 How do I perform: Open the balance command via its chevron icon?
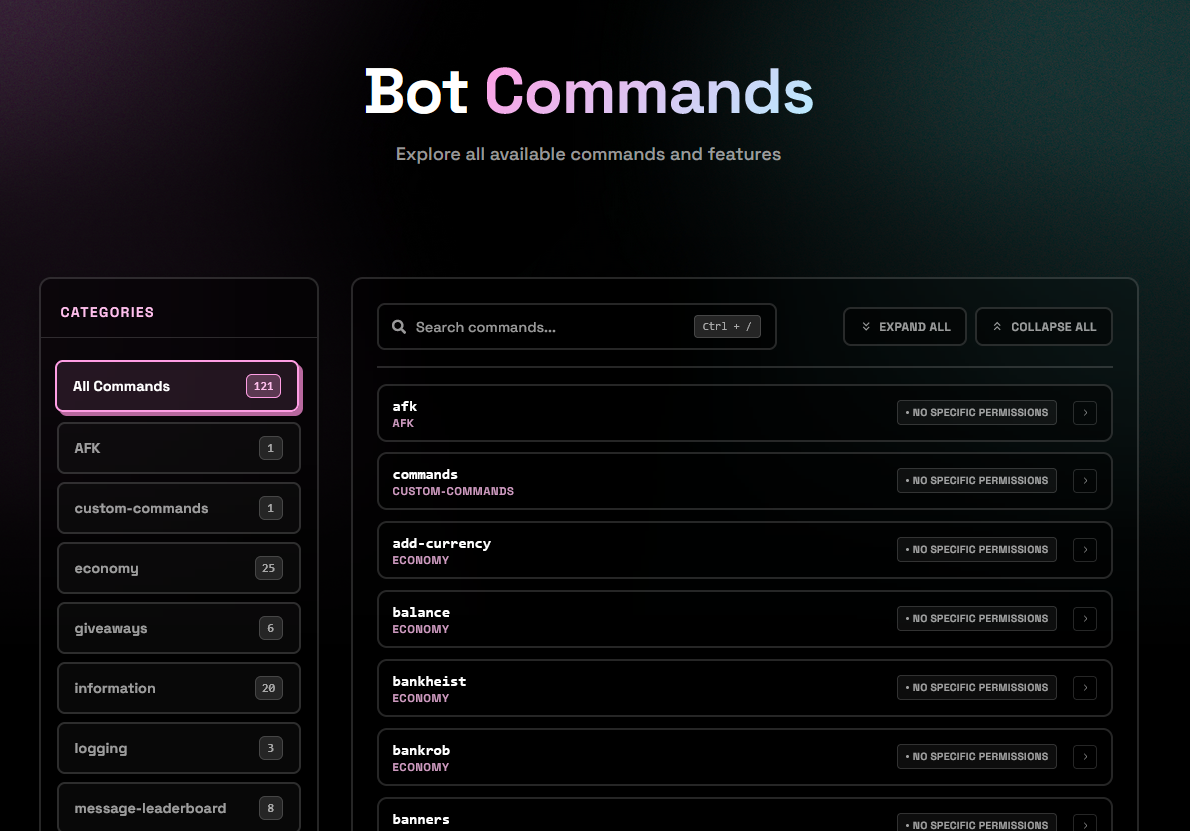point(1084,618)
